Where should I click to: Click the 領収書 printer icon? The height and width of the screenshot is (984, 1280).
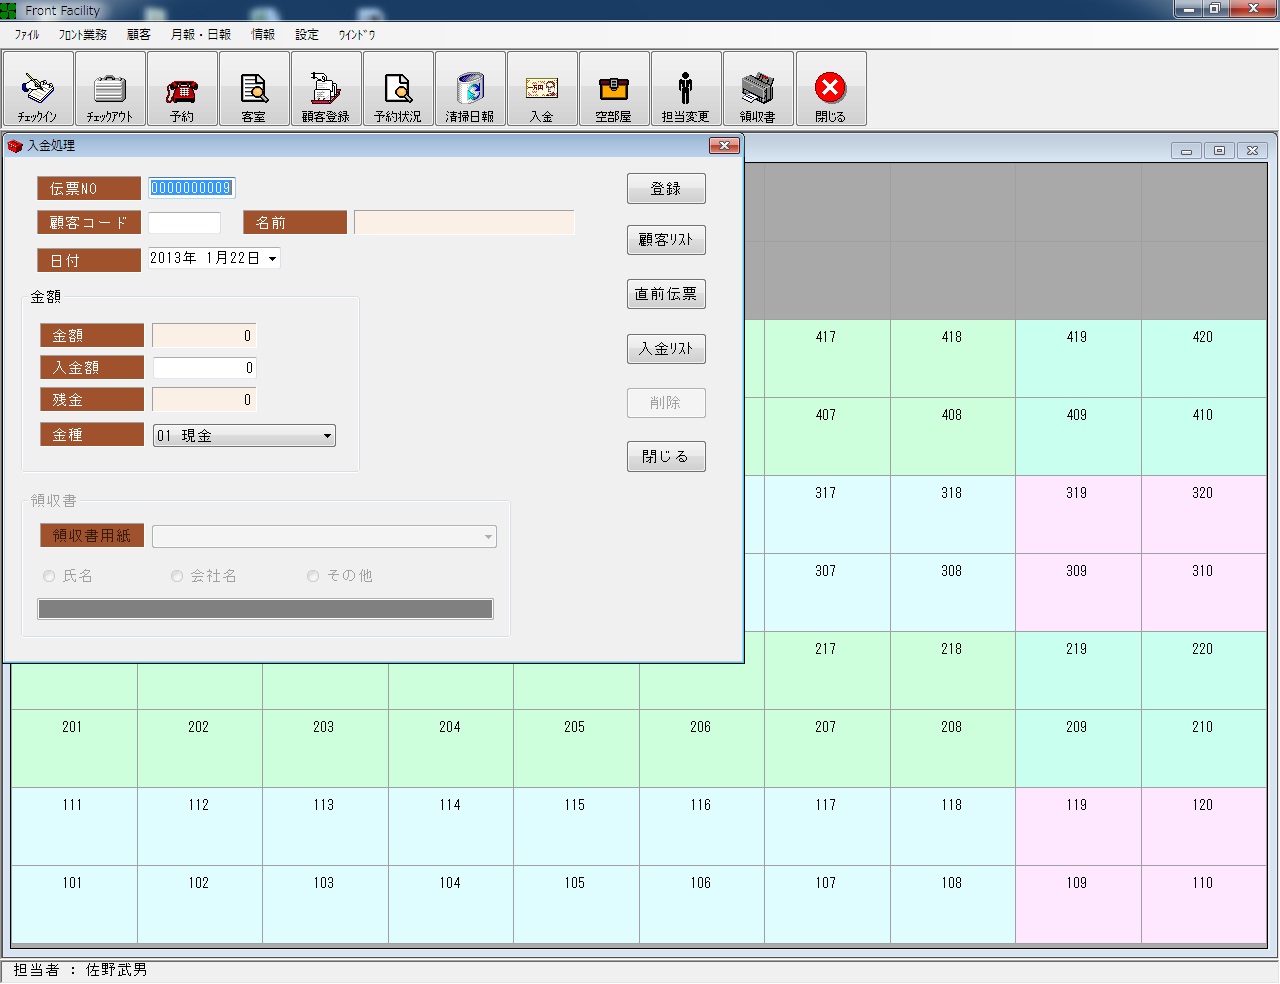pos(758,89)
